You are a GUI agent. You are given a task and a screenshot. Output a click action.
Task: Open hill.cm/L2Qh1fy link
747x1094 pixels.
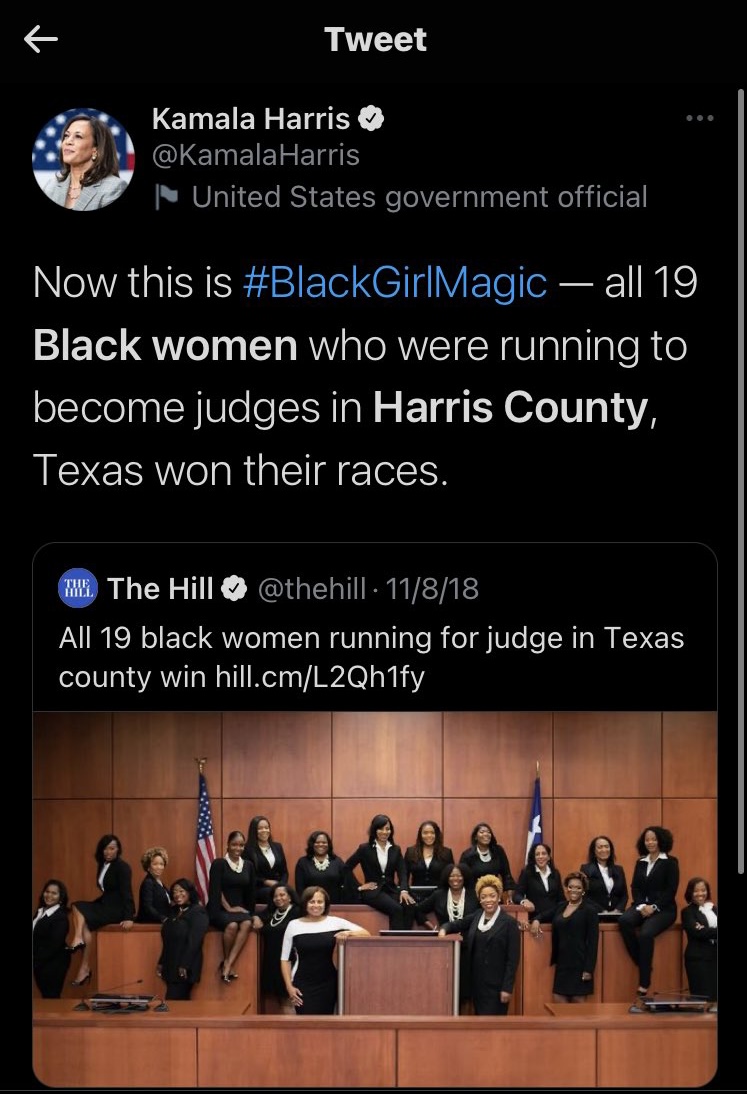pyautogui.click(x=320, y=677)
